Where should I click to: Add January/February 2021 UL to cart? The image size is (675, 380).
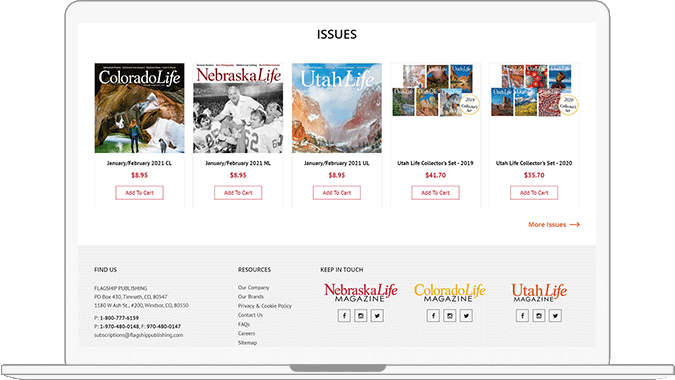pos(337,193)
